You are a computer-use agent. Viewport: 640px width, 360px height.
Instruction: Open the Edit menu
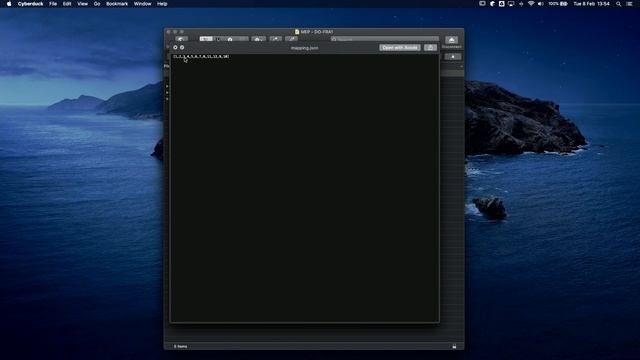(x=67, y=4)
